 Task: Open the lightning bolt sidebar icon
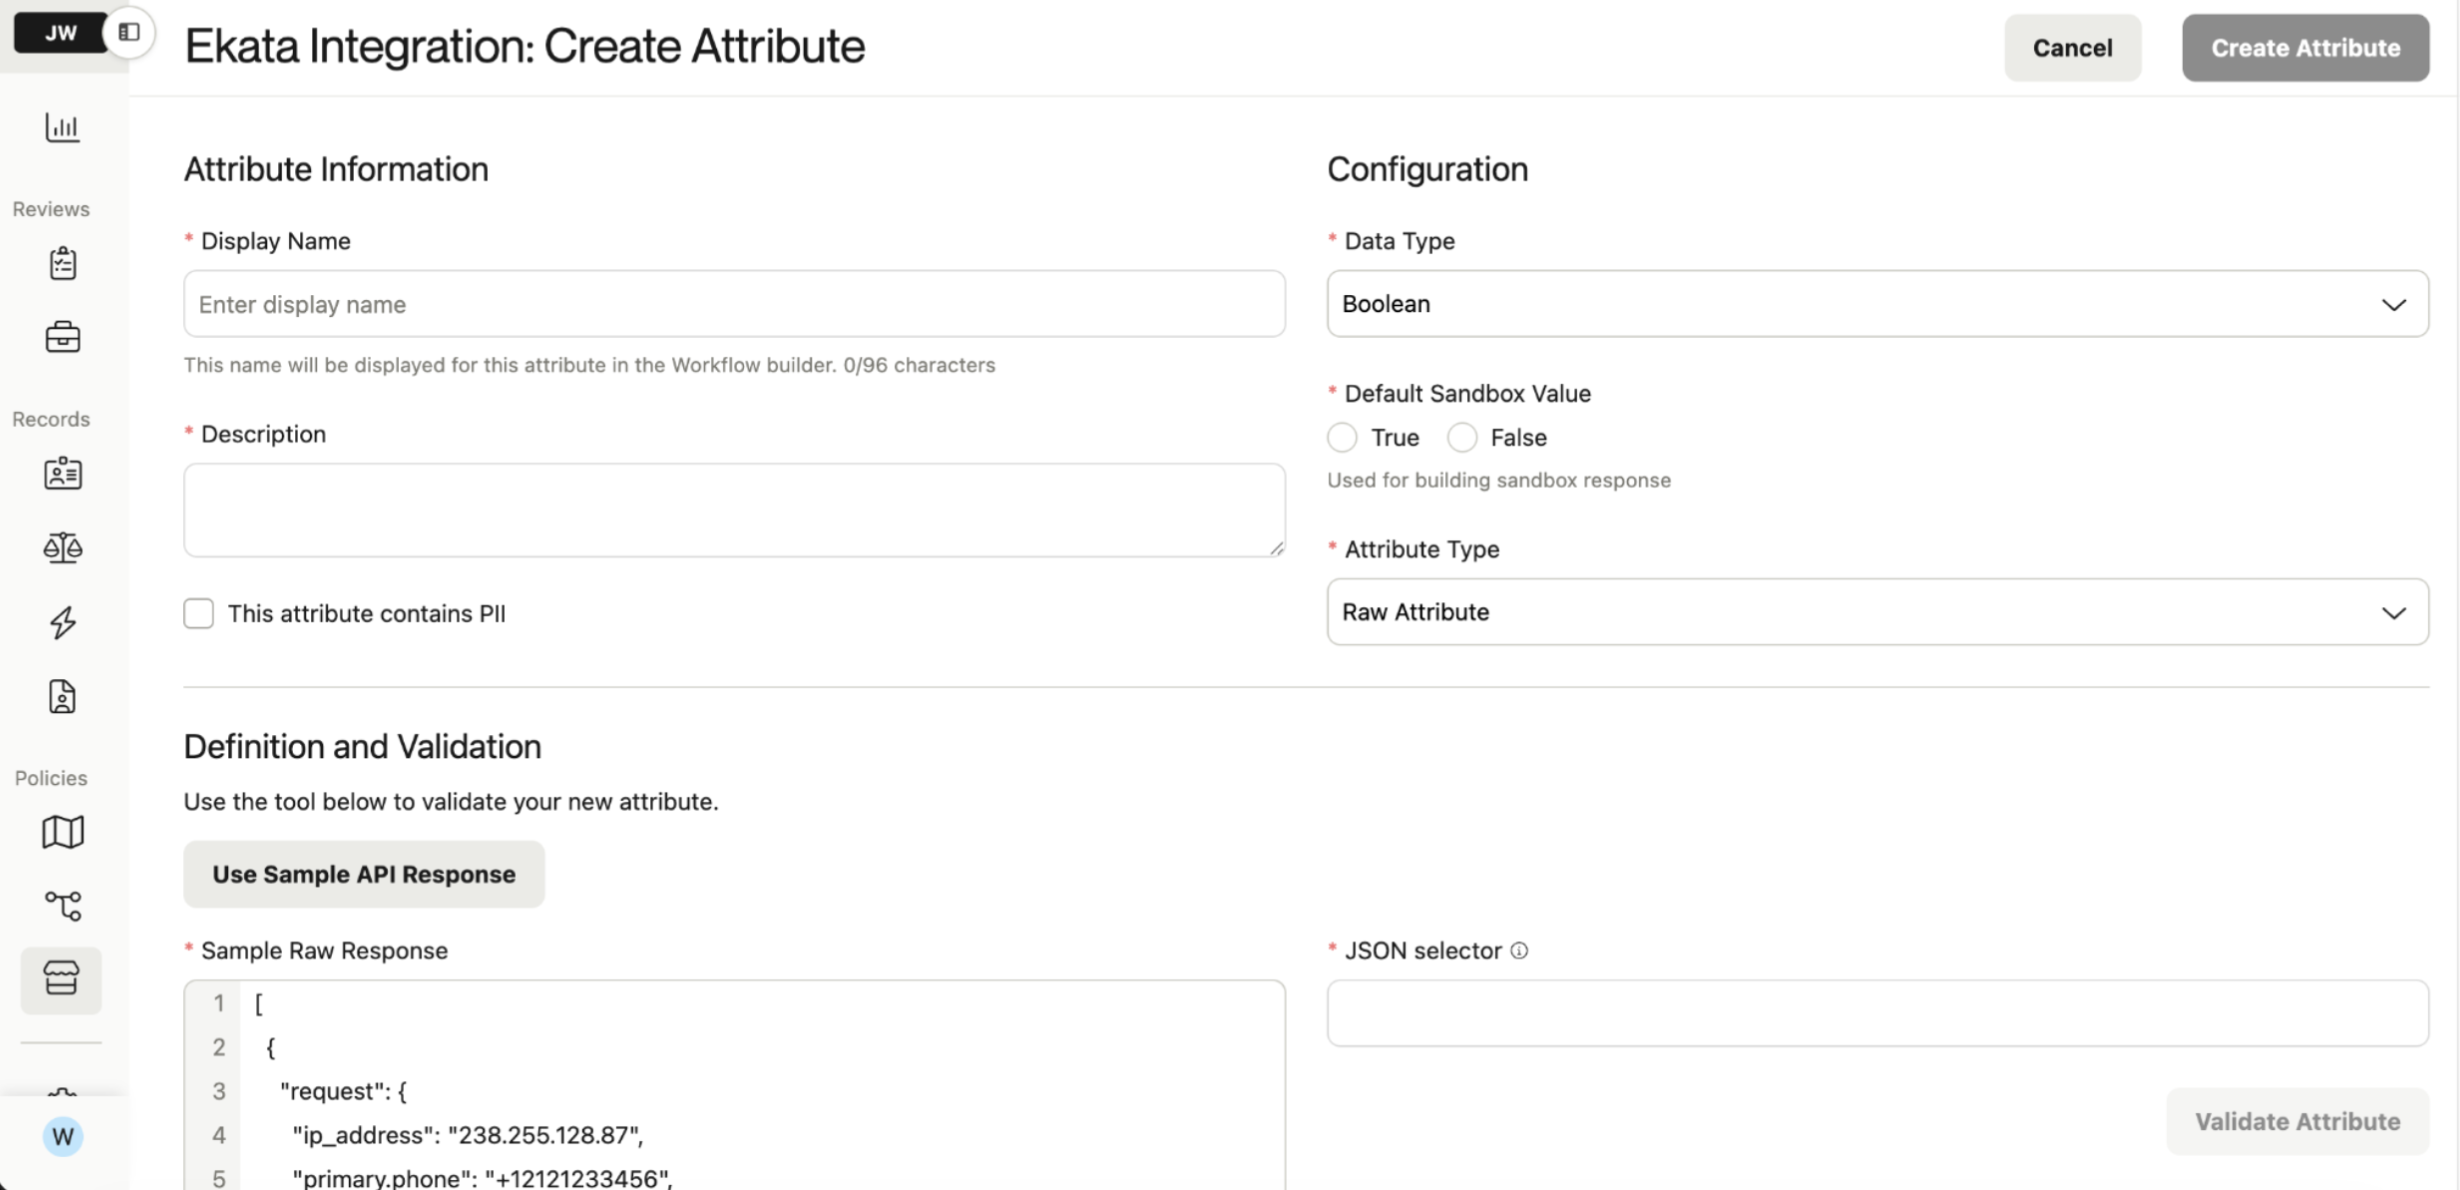(x=62, y=622)
